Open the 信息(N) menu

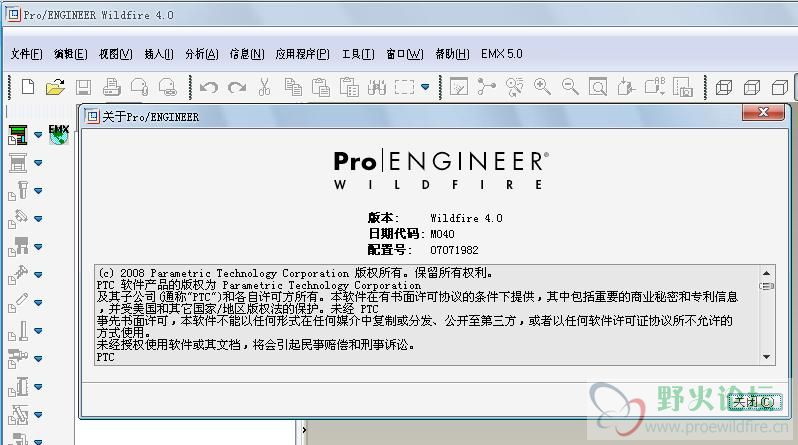coord(247,54)
